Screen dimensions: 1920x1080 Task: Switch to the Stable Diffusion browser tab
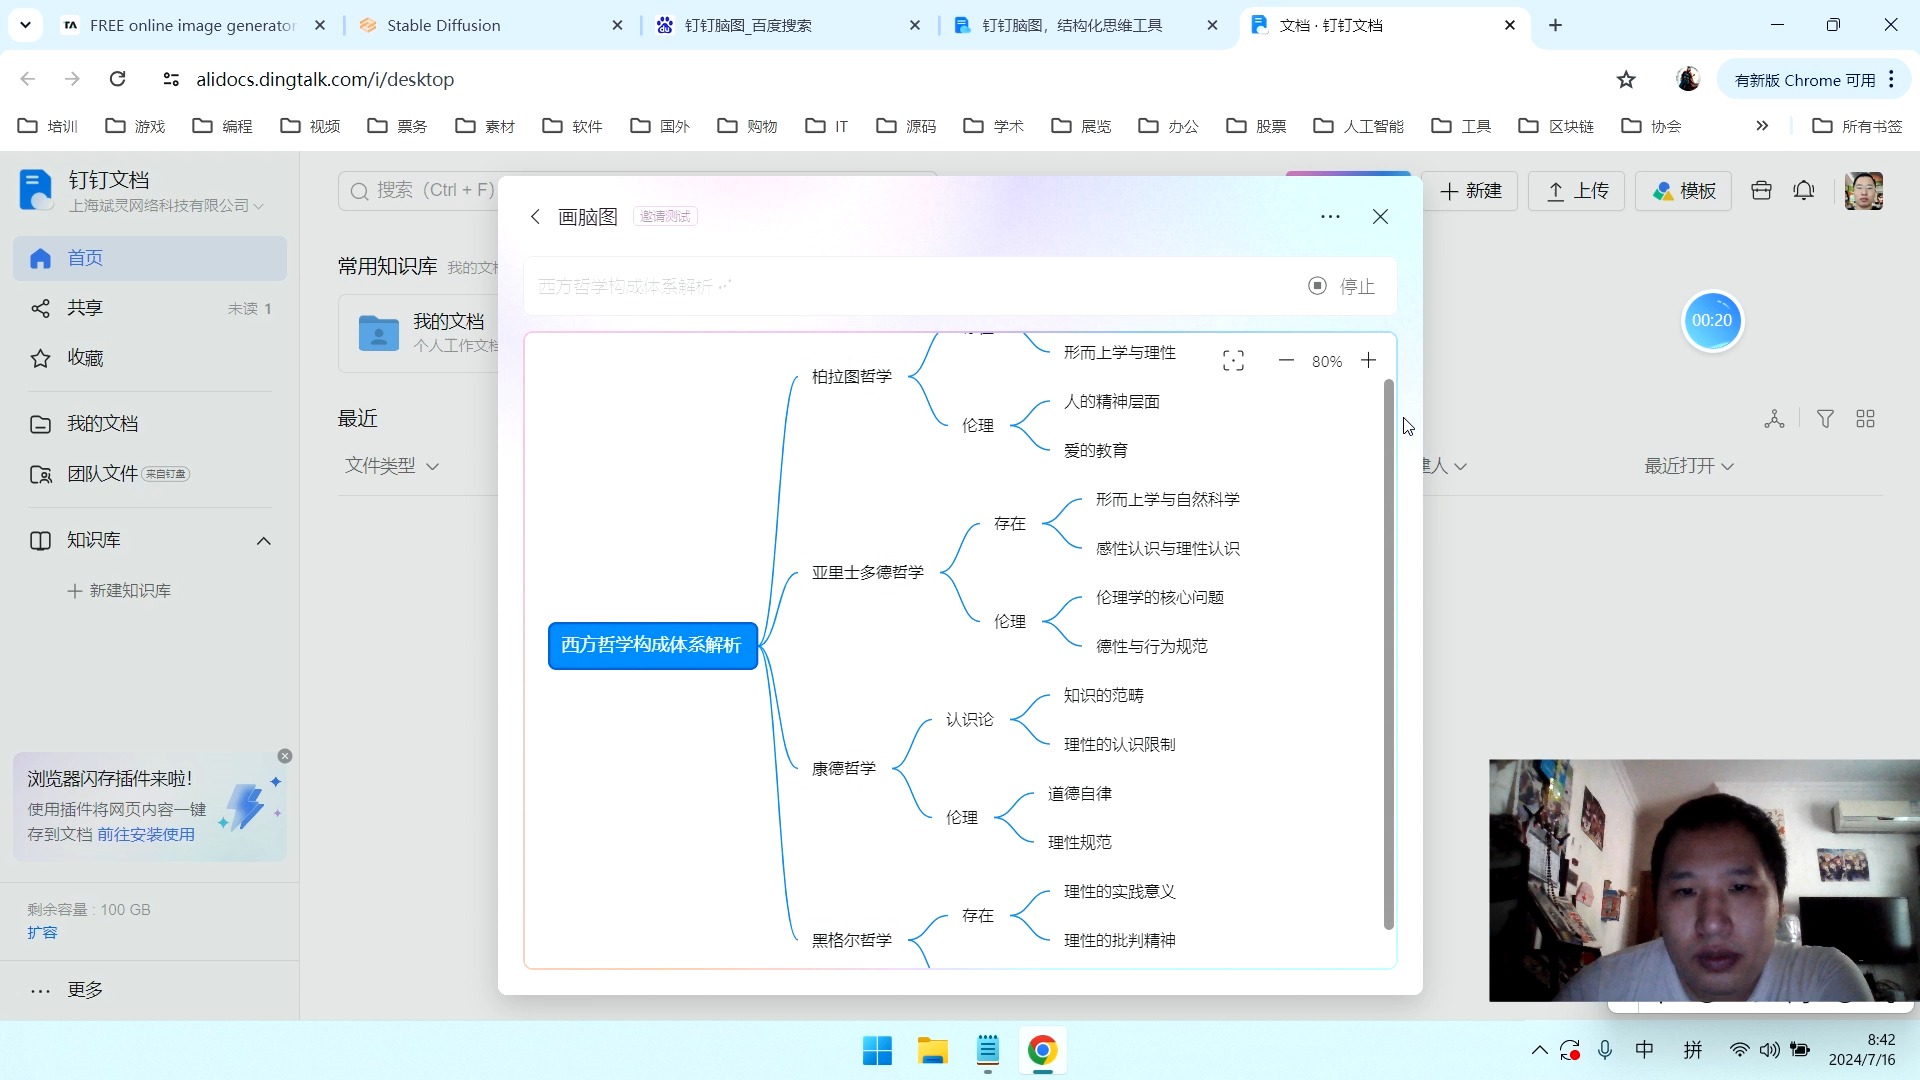click(446, 25)
